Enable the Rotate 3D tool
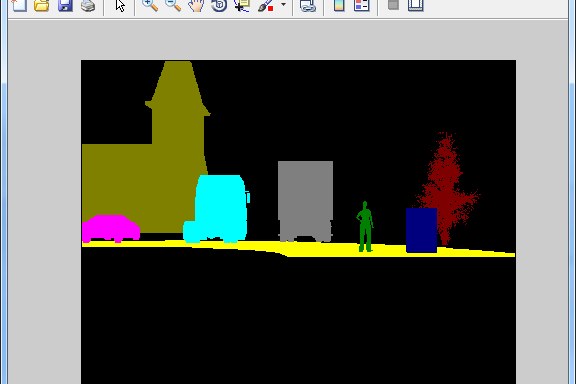The width and height of the screenshot is (576, 384). [x=219, y=5]
